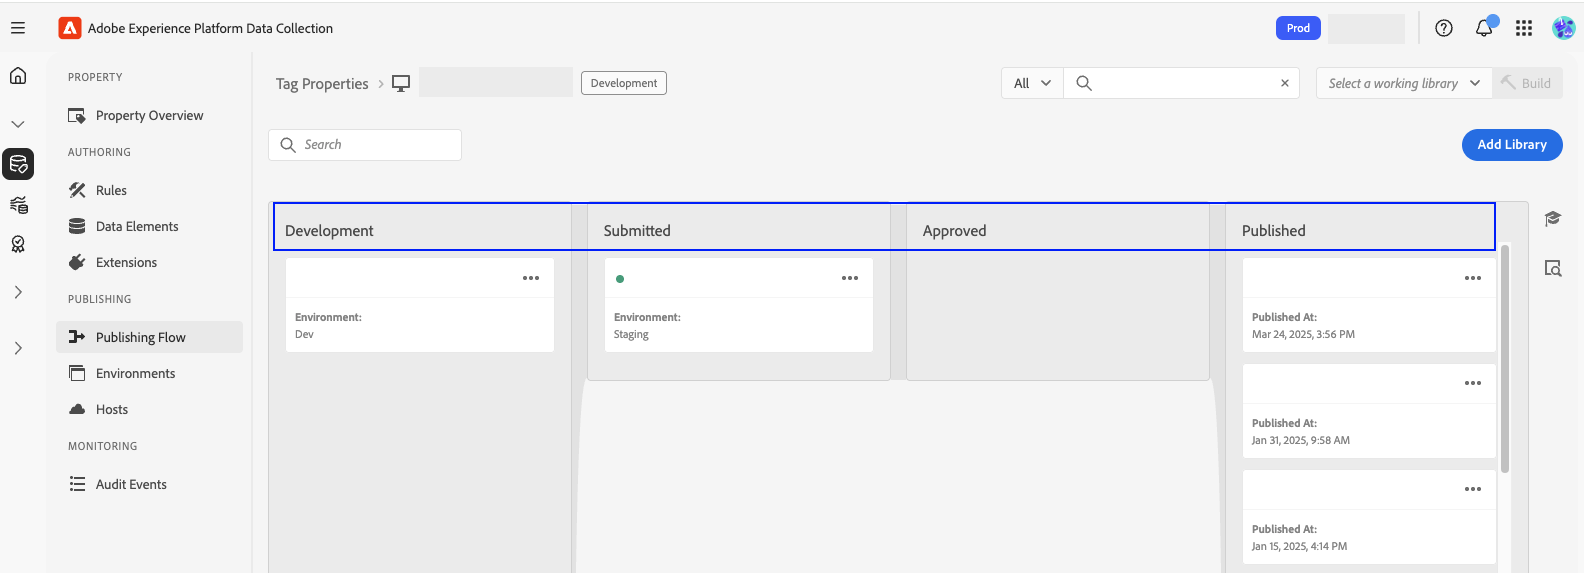The height and width of the screenshot is (573, 1584).
Task: Open the graduation cap learning panel icon
Action: pos(1553,219)
